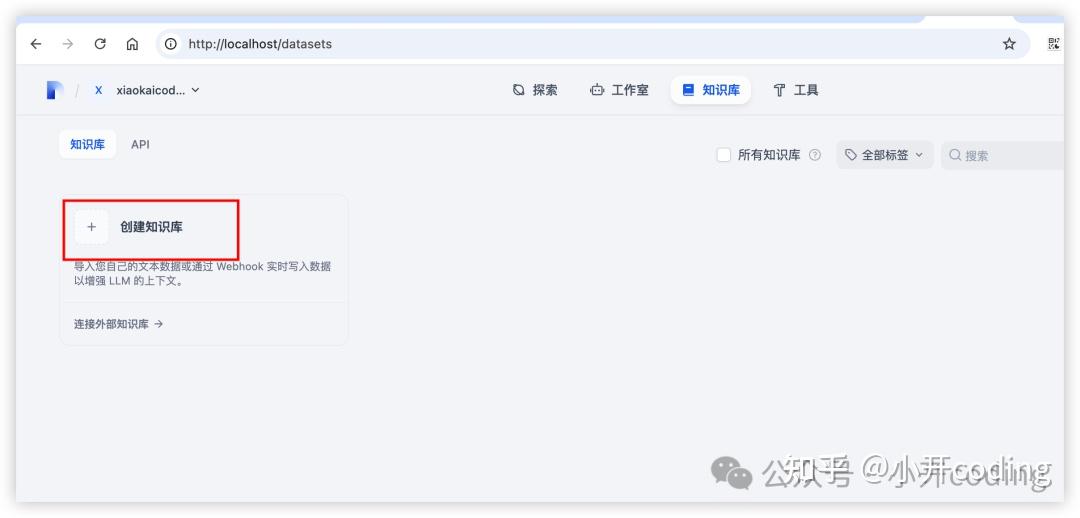Screen dimensions: 1080x518
Task: Expand the 全部标签 tag filter dropdown
Action: [885, 155]
